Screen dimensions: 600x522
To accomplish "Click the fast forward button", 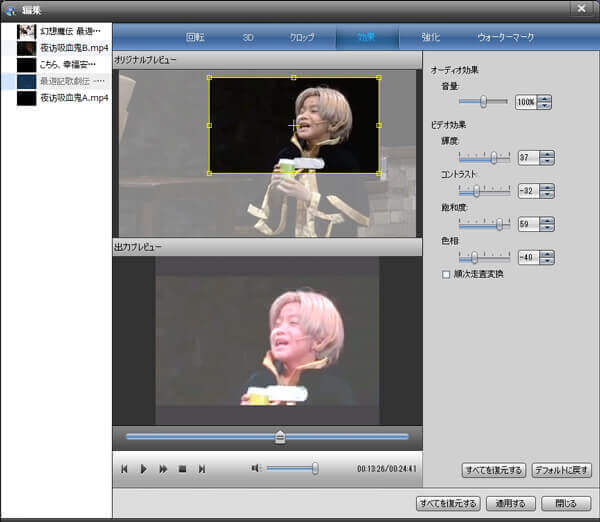I will (x=163, y=468).
